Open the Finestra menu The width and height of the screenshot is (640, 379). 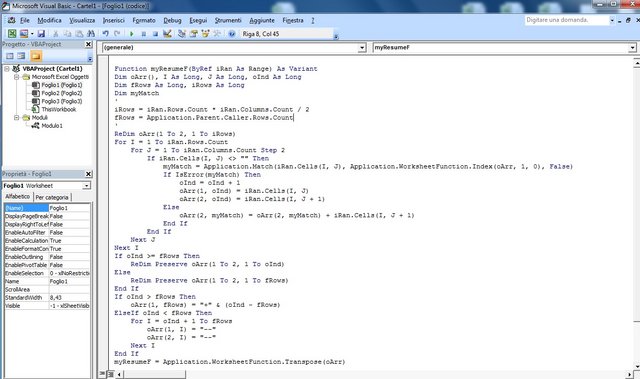(x=293, y=20)
